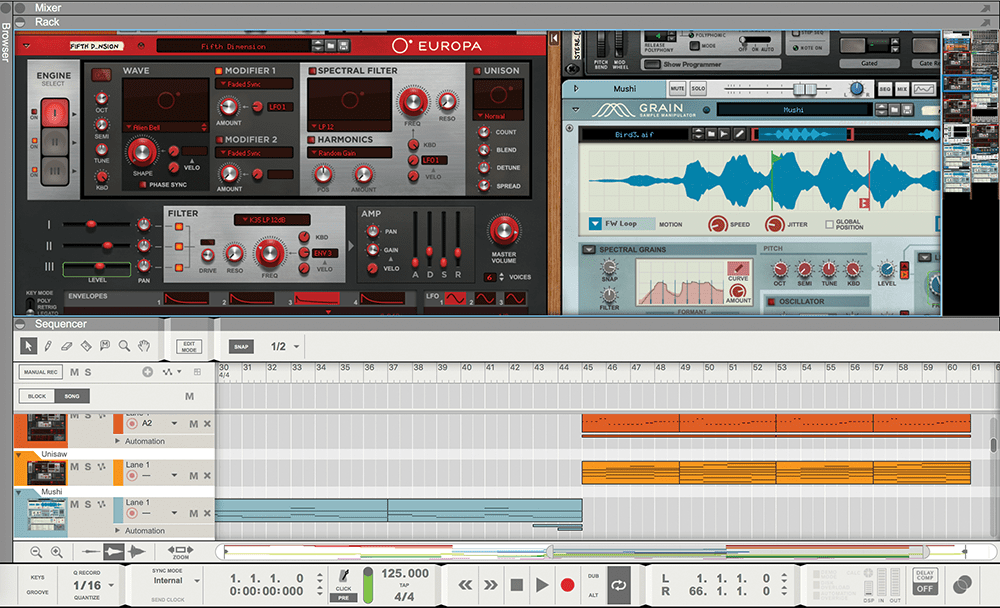Enable the Global Position checkbox in Grain
The height and width of the screenshot is (608, 1000).
point(829,224)
